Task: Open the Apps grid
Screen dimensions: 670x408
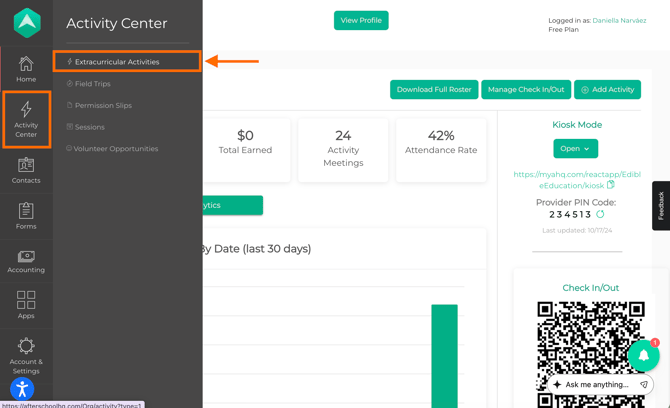Action: [x=26, y=305]
